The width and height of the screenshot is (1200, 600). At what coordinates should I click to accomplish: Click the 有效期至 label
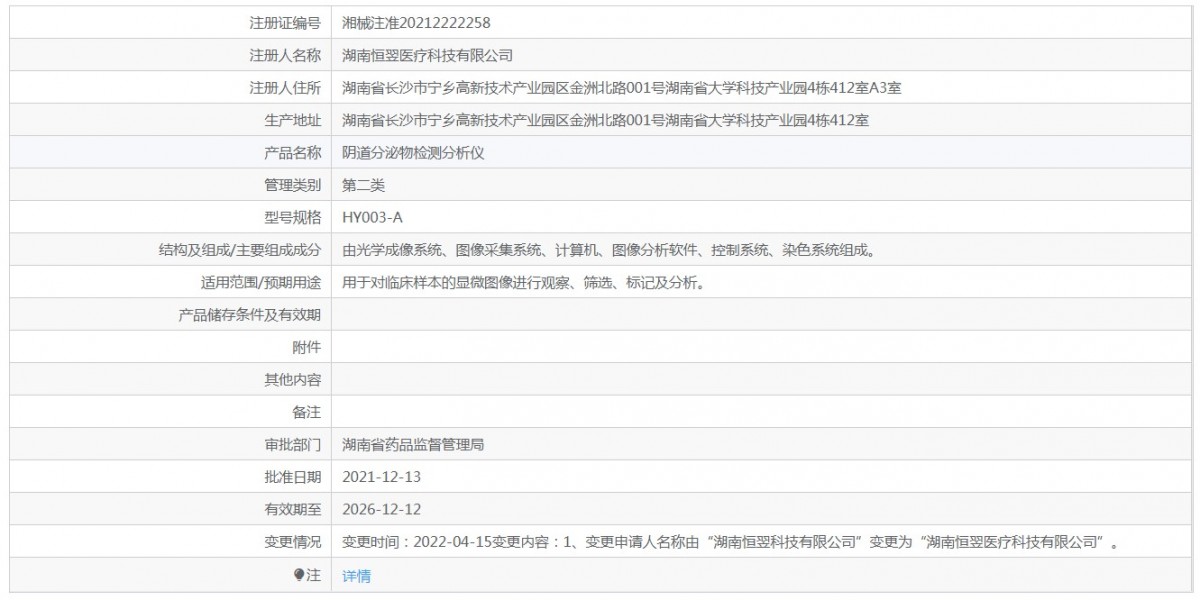292,510
